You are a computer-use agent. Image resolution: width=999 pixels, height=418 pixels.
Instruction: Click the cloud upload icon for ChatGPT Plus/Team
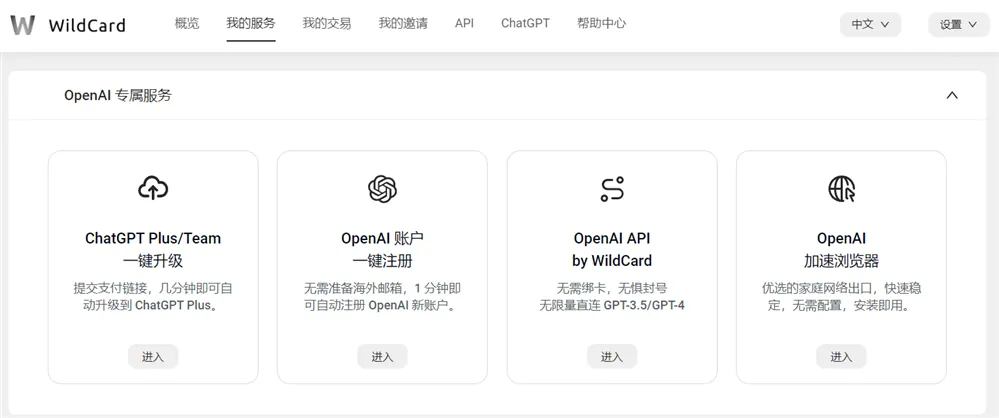pos(153,188)
